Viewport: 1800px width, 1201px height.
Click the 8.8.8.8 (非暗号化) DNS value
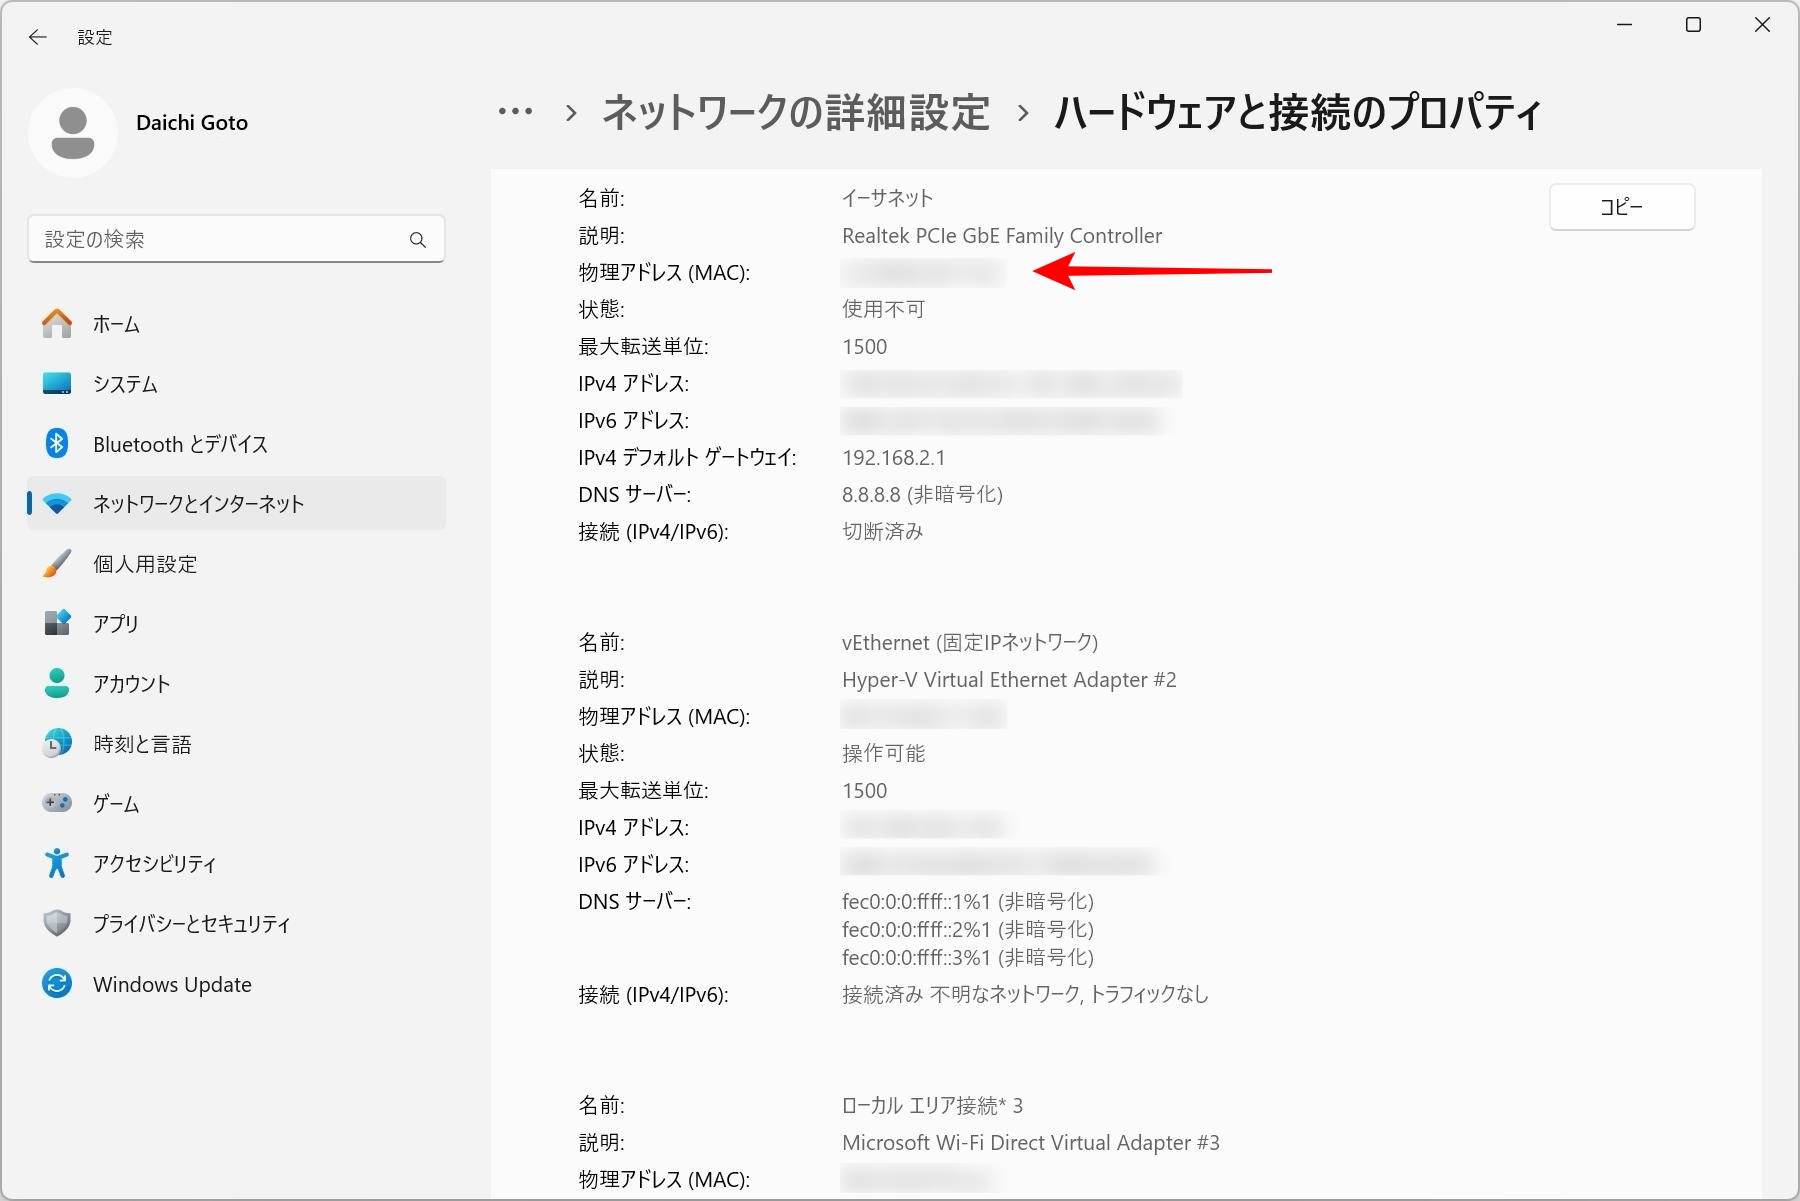tap(922, 495)
